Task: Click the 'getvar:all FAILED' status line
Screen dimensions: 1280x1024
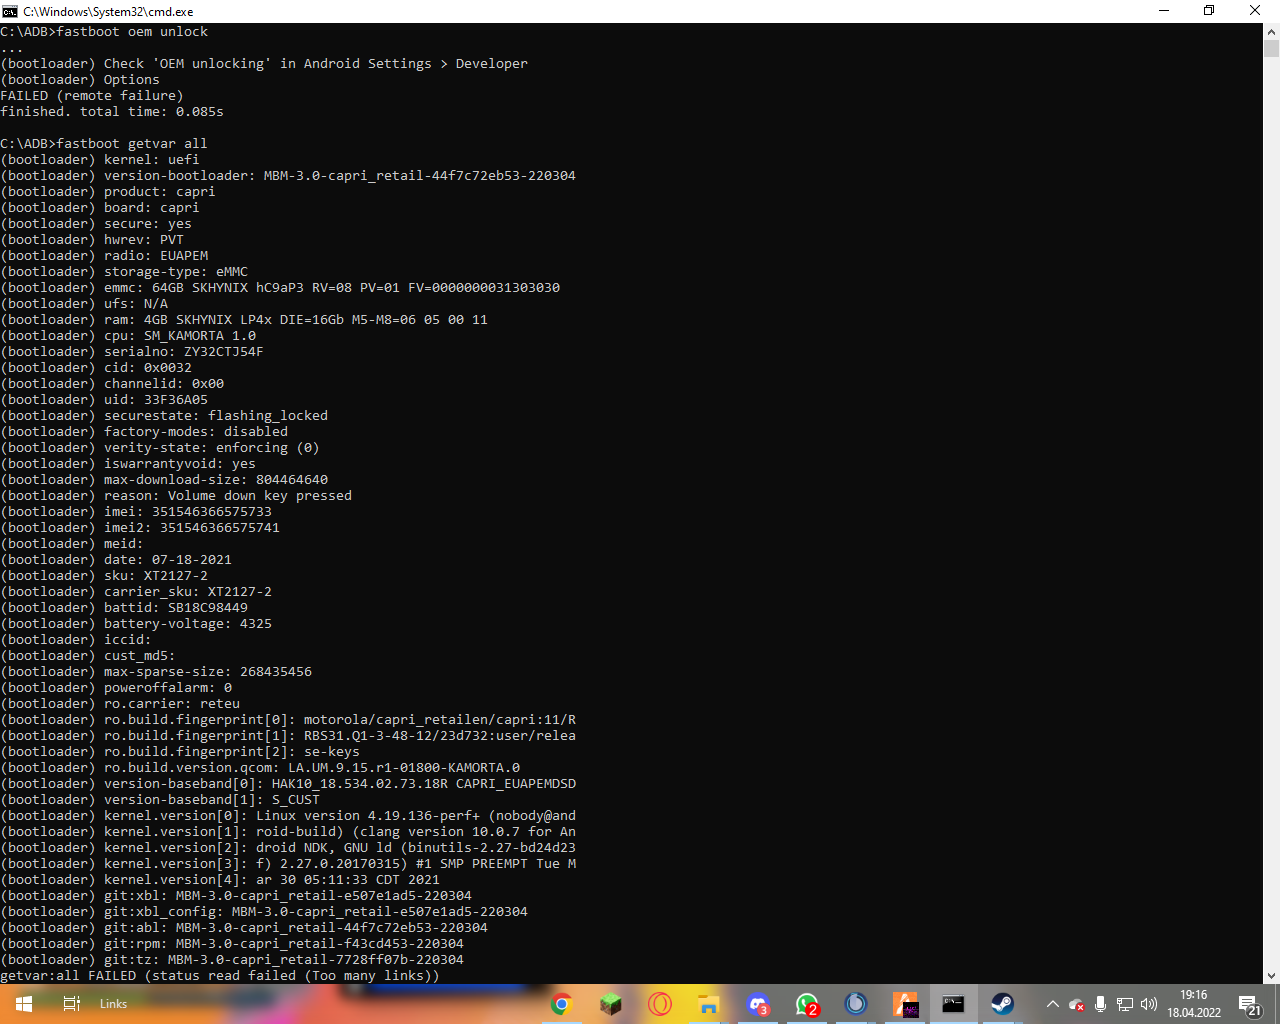Action: [x=220, y=975]
